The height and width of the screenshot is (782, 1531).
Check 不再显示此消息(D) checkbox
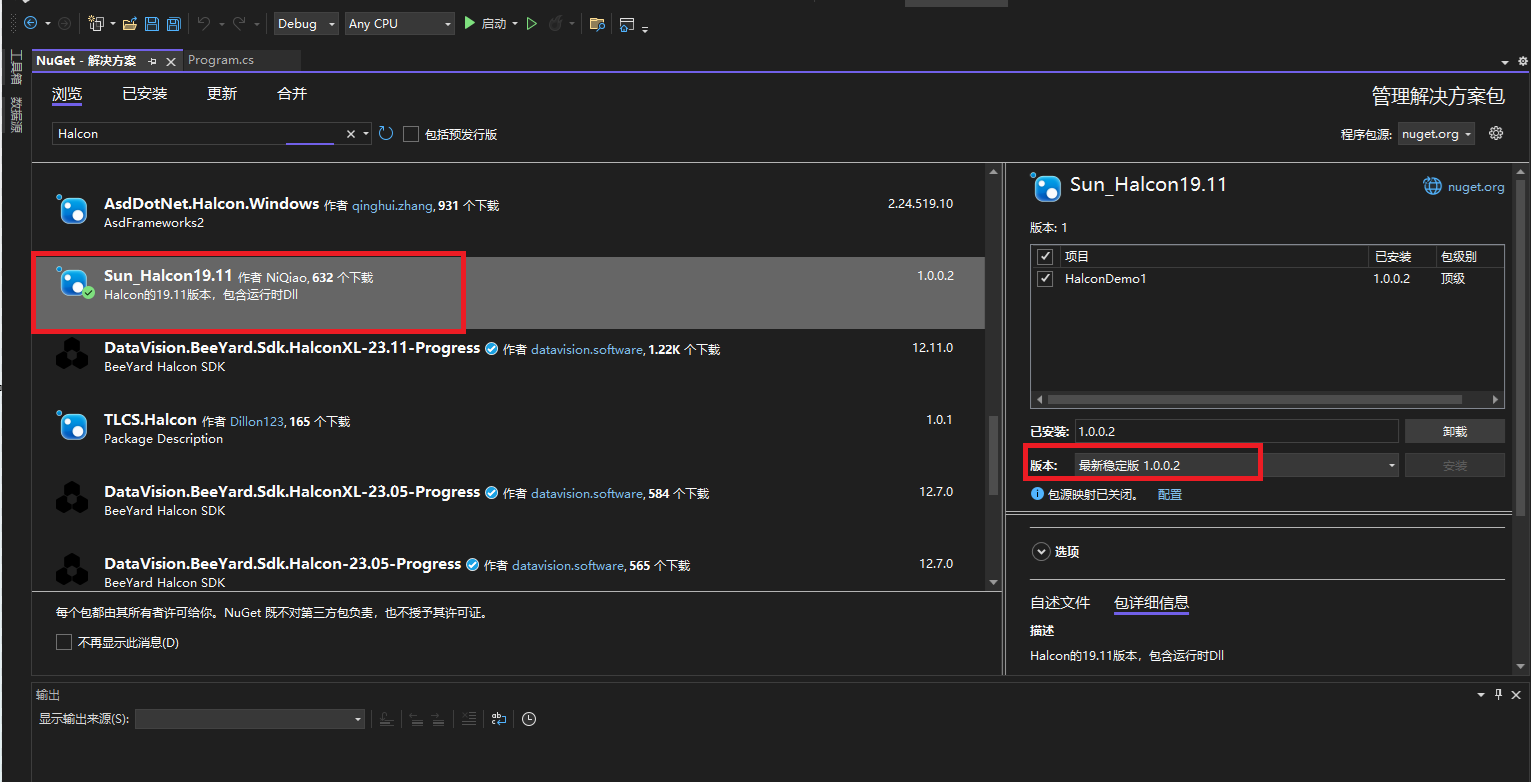[64, 642]
